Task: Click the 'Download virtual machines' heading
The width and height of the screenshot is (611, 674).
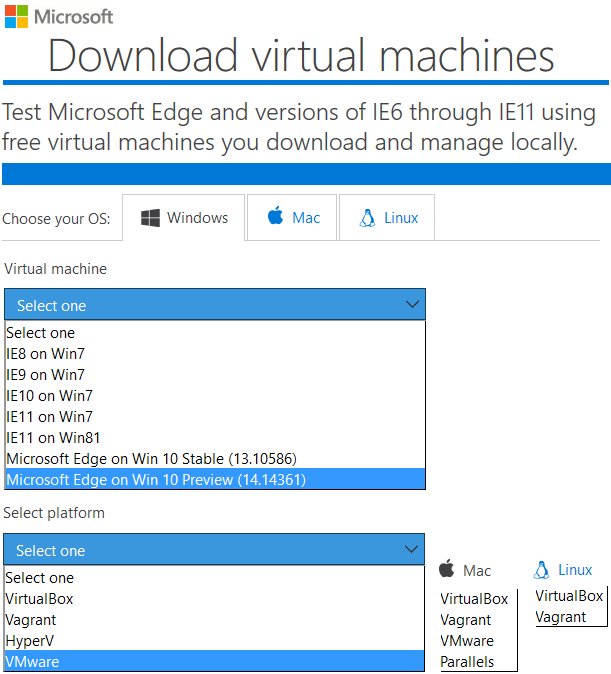Action: pos(301,55)
